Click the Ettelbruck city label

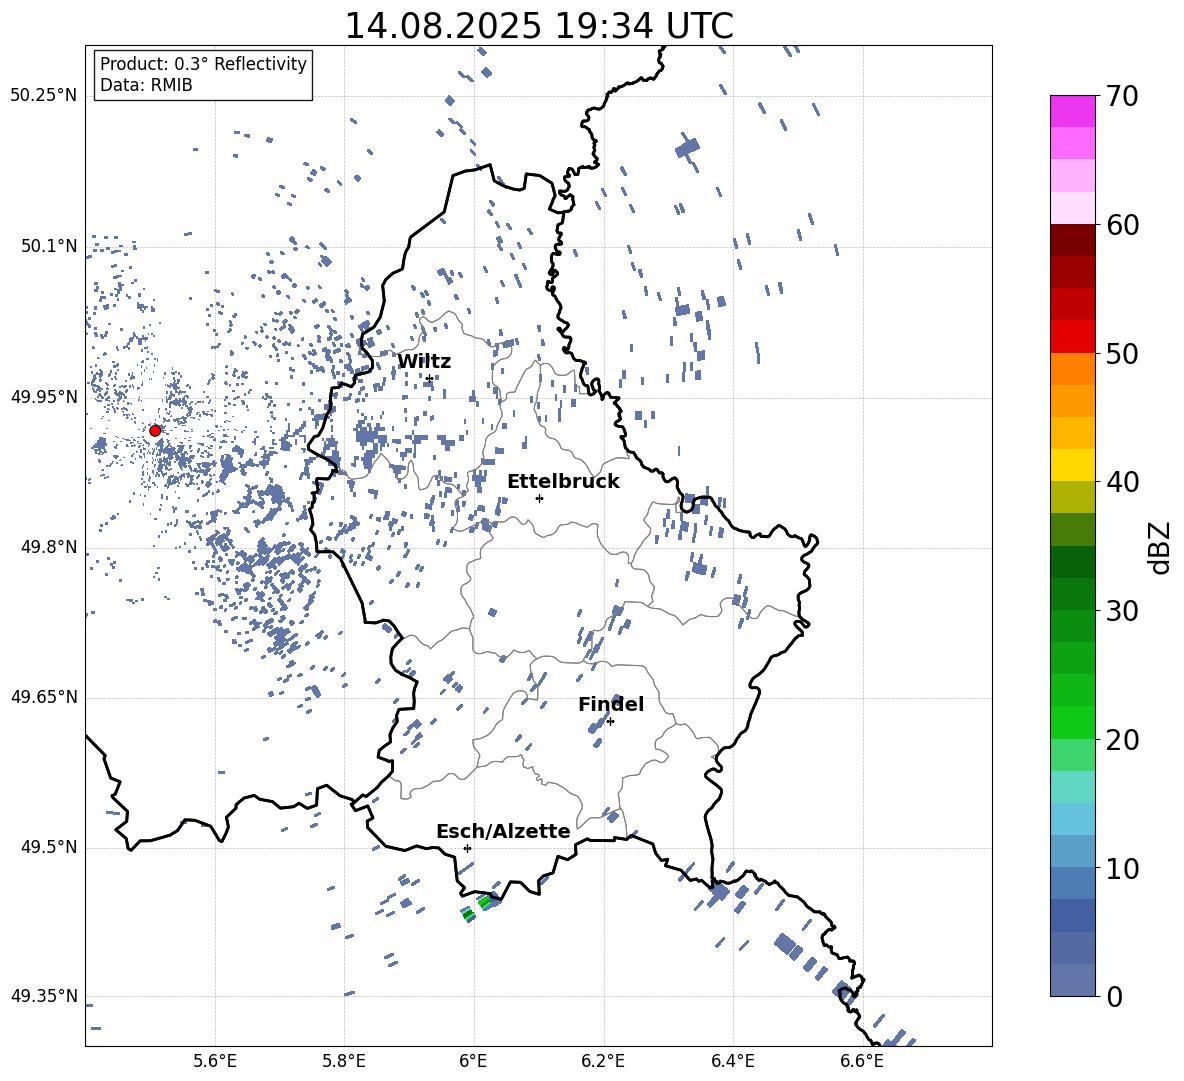(563, 481)
